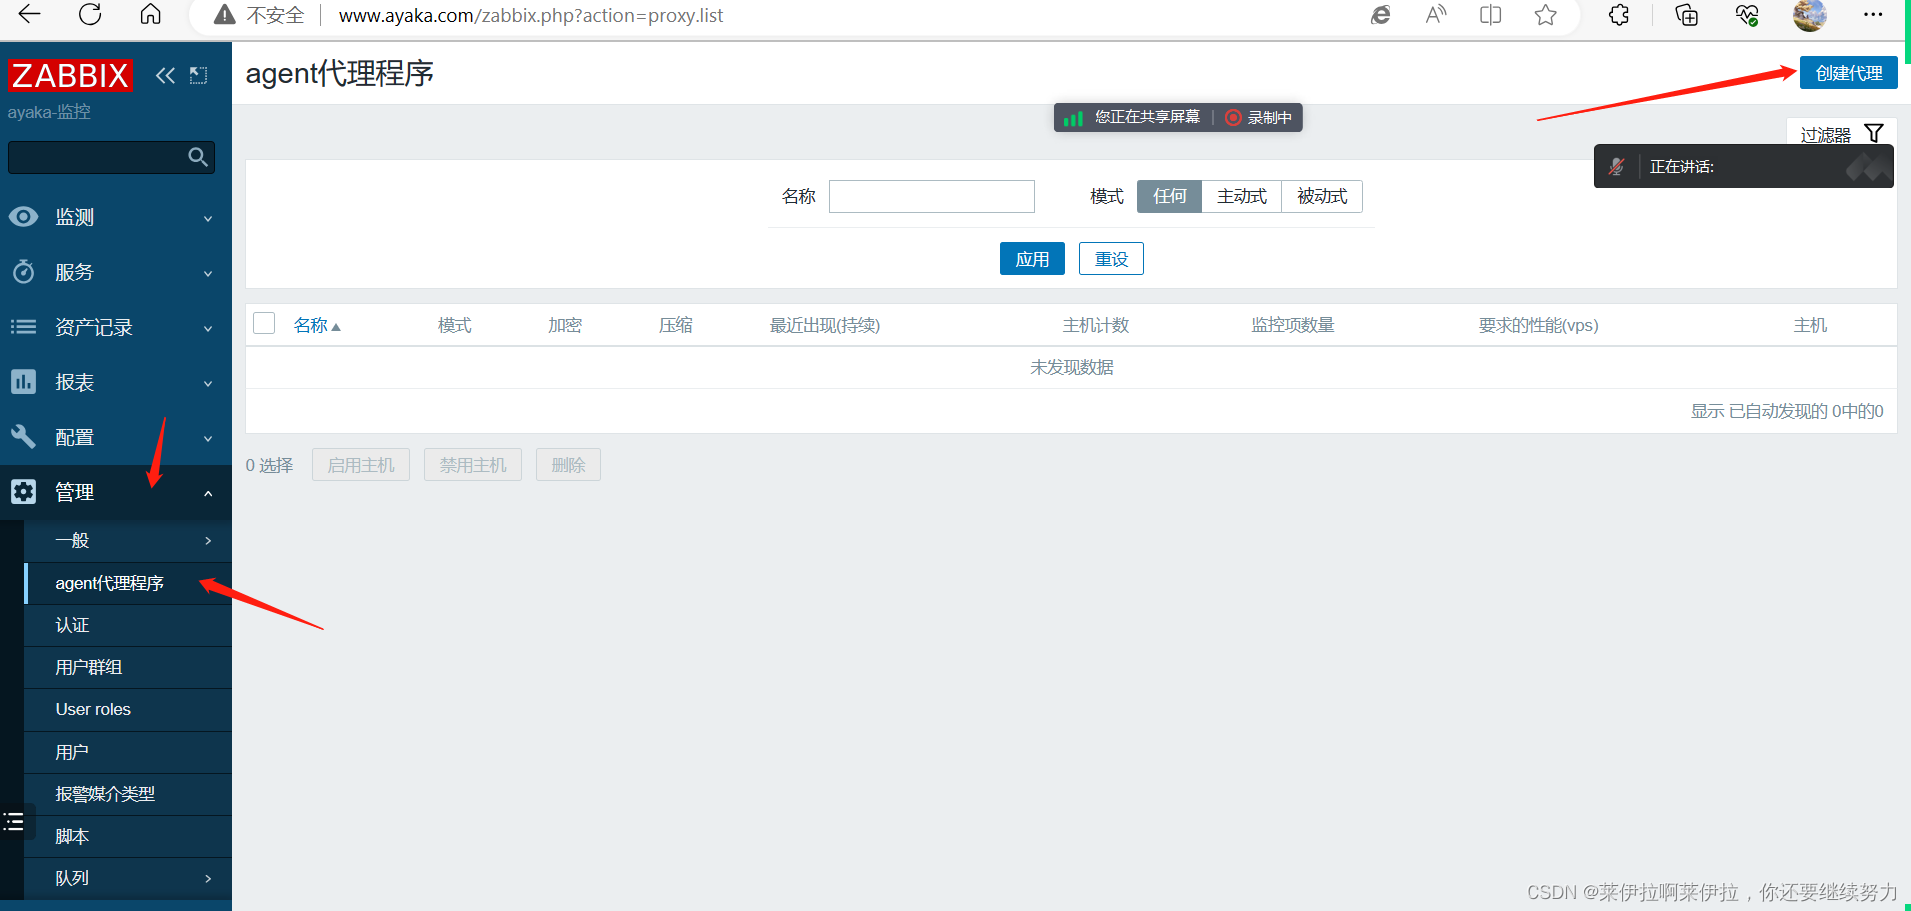This screenshot has width=1911, height=911.
Task: Open browser settings and more menu
Action: click(1873, 15)
